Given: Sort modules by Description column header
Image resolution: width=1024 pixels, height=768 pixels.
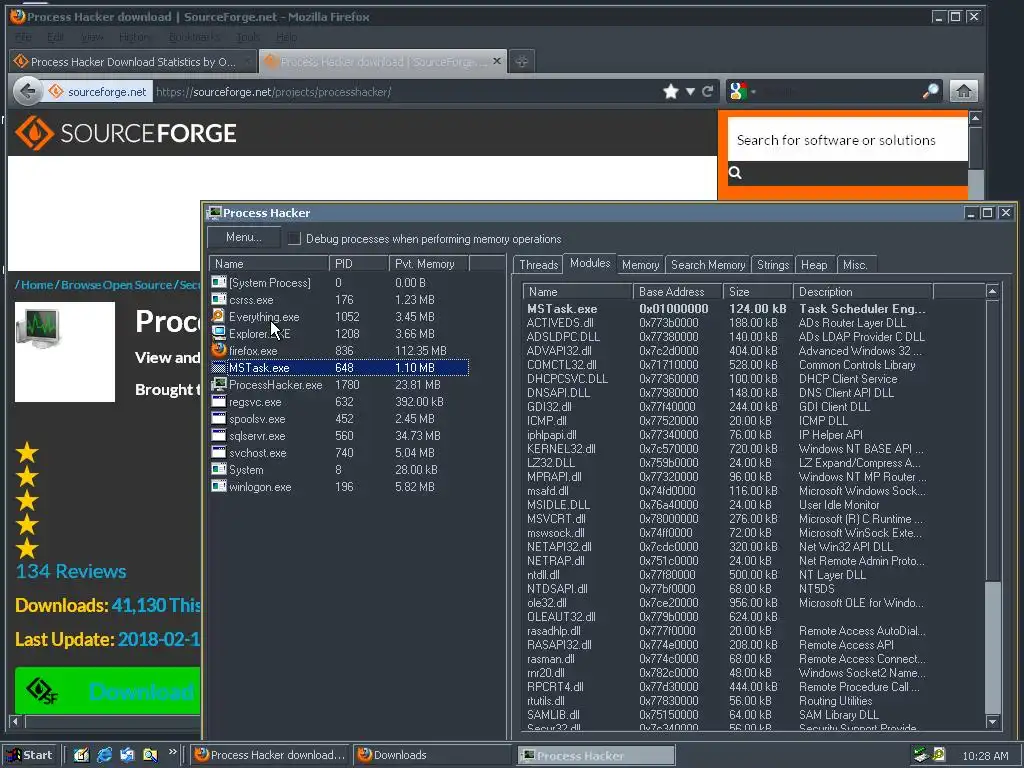Looking at the screenshot, I should pos(862,292).
